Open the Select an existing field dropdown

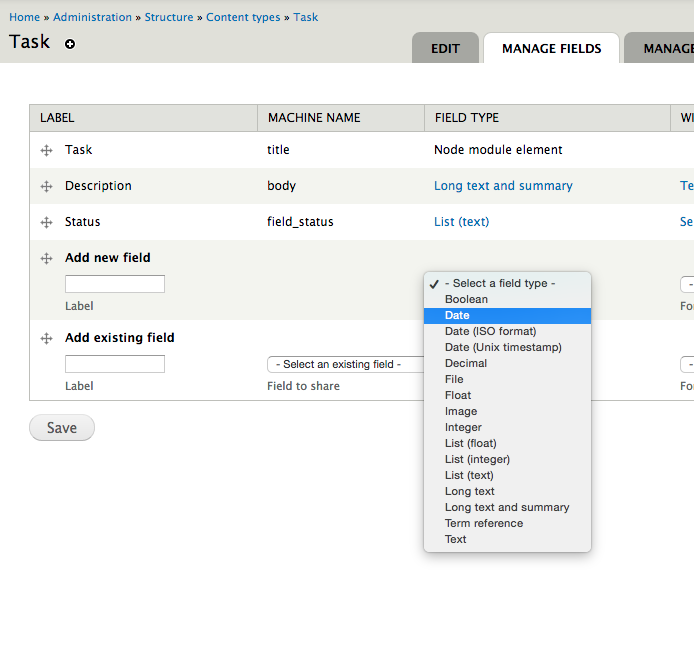(346, 364)
